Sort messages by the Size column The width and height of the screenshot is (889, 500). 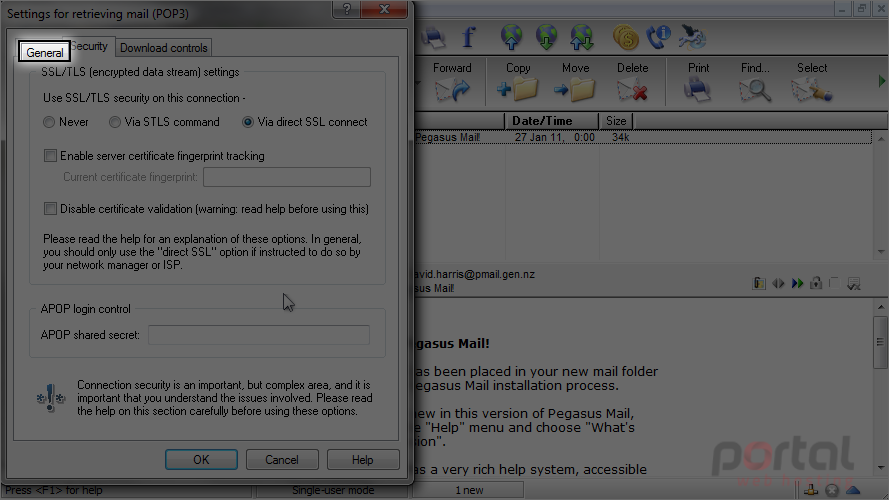click(x=616, y=121)
